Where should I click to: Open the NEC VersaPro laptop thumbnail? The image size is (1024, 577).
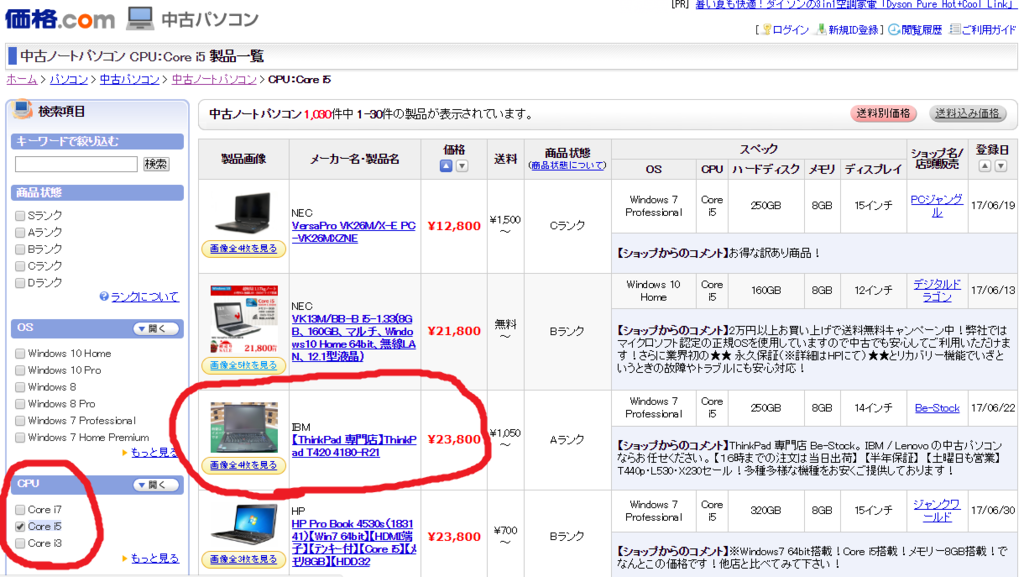[243, 211]
